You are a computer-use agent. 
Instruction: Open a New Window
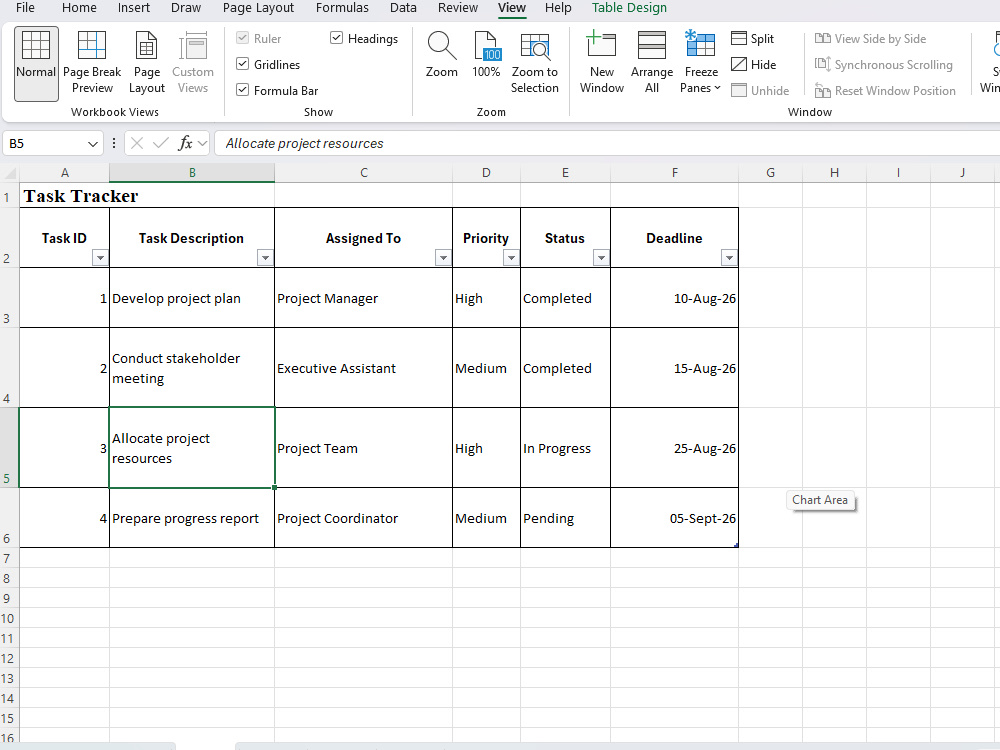(x=601, y=64)
